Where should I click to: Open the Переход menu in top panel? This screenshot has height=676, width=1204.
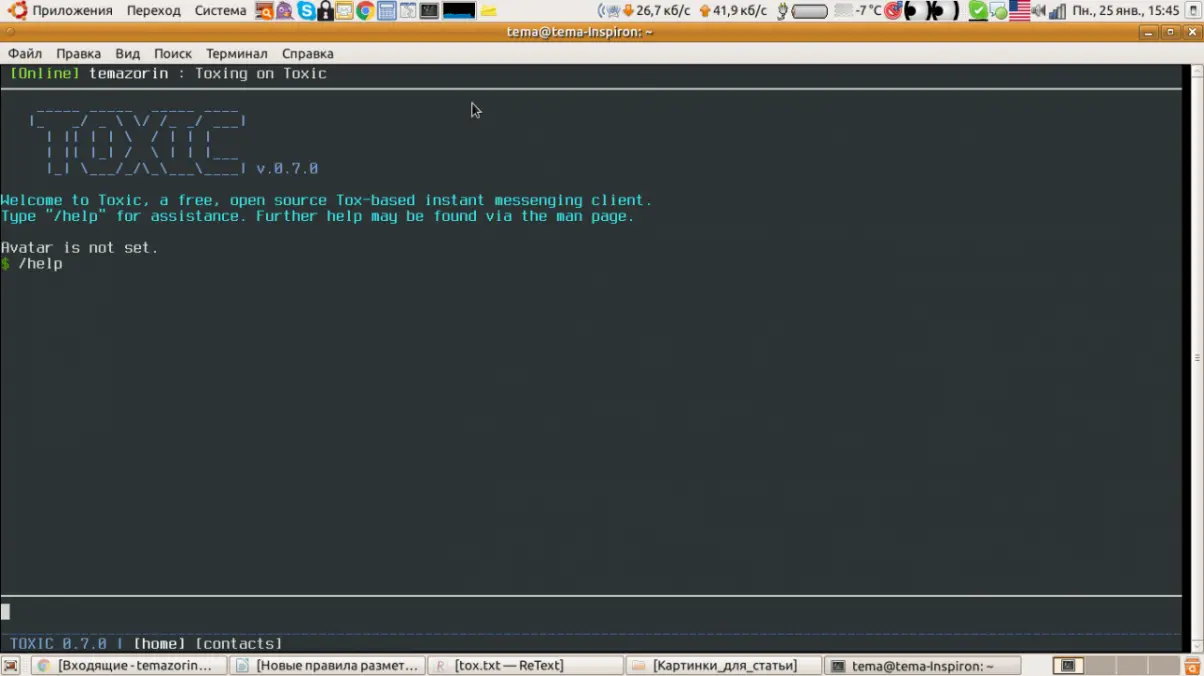pyautogui.click(x=154, y=11)
